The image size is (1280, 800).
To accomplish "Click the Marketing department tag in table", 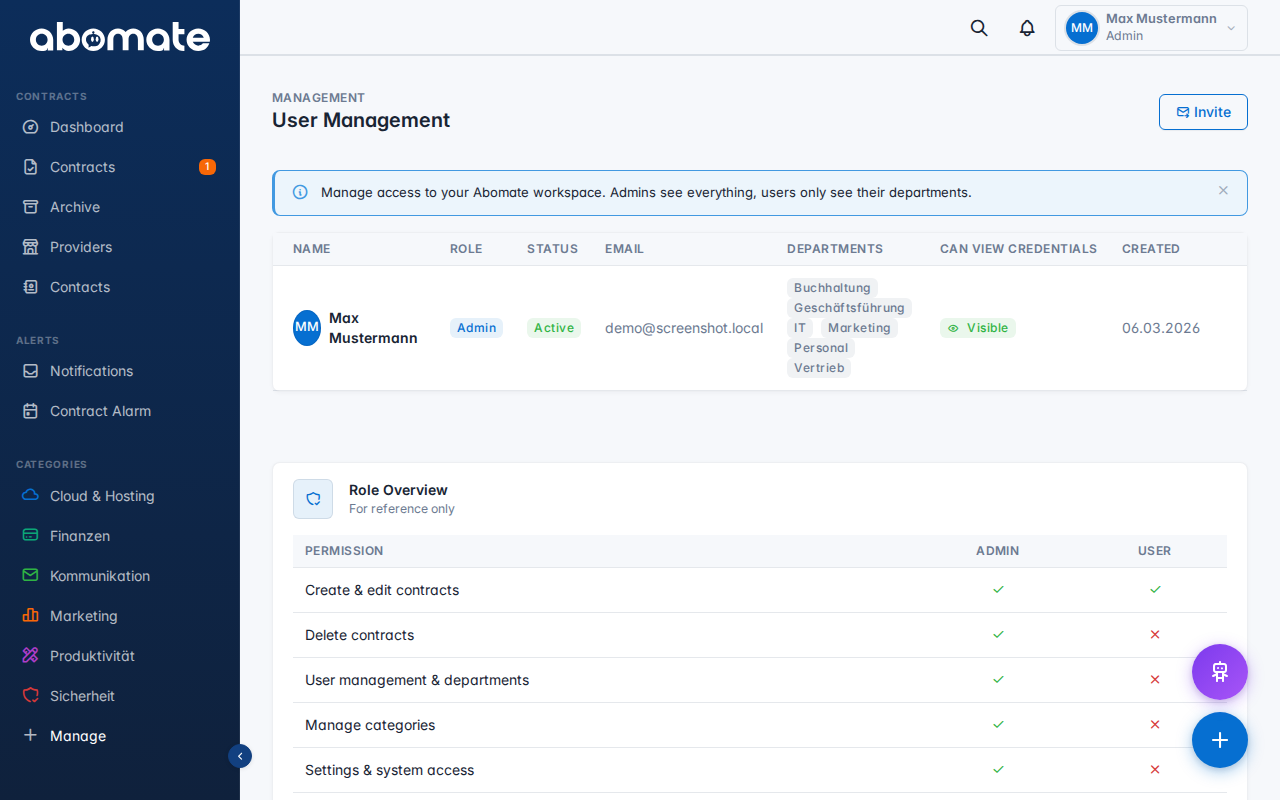I will pos(859,328).
